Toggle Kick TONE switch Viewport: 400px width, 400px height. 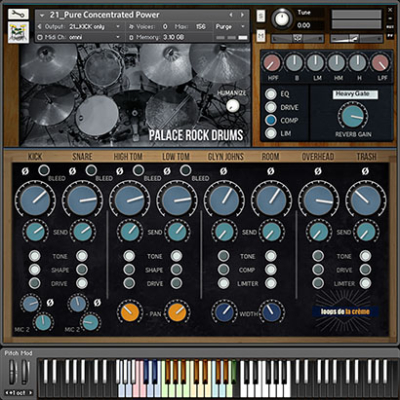point(34,256)
